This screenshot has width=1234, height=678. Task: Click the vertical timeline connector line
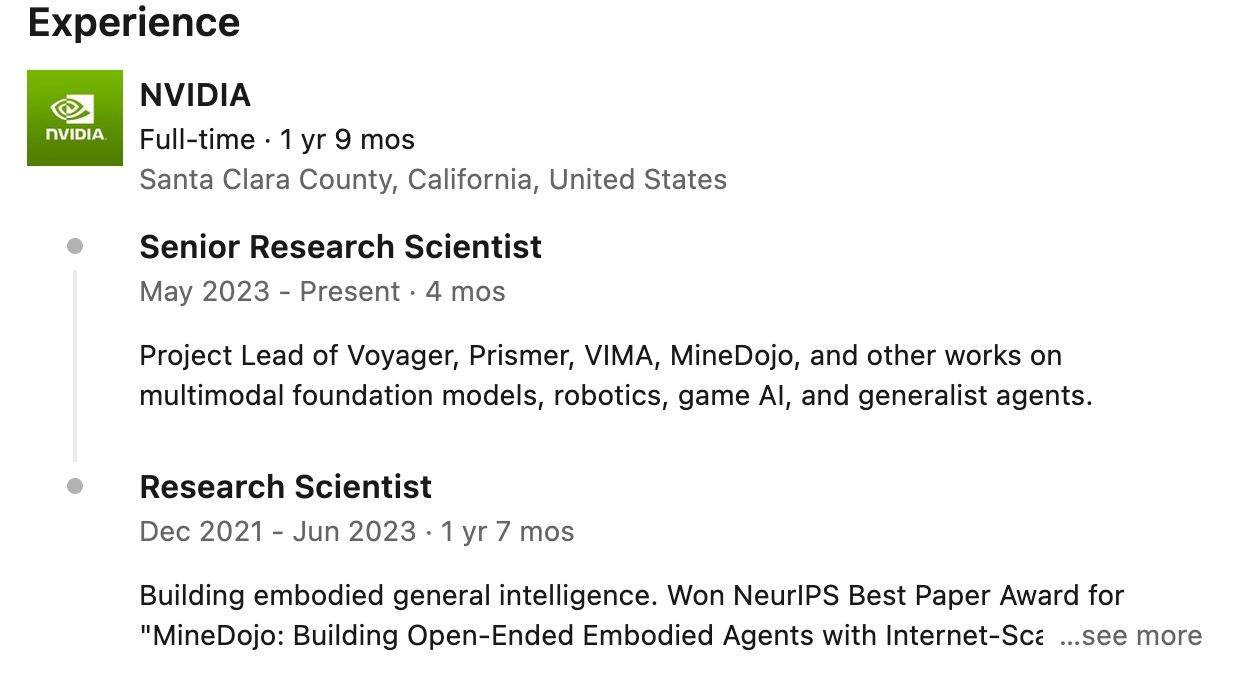click(x=75, y=363)
